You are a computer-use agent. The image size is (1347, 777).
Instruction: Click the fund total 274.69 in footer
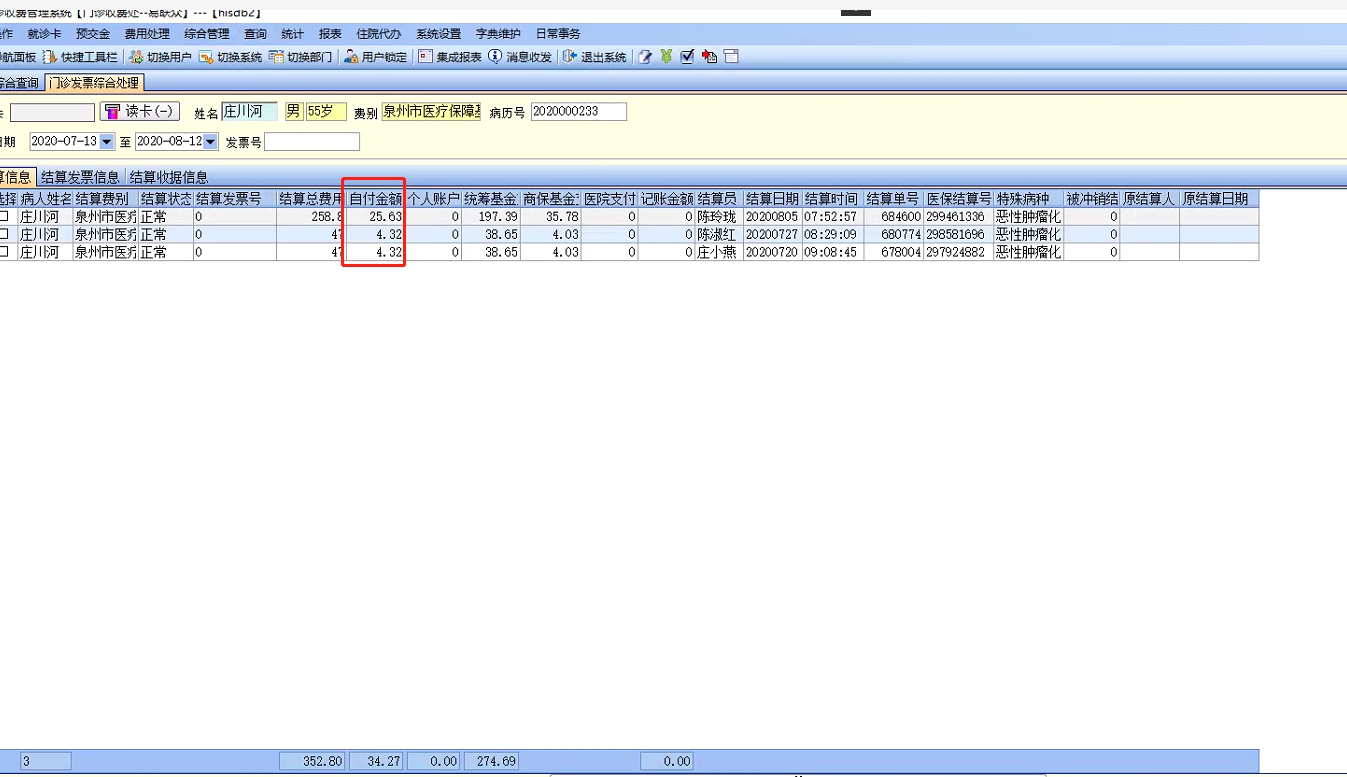[492, 761]
